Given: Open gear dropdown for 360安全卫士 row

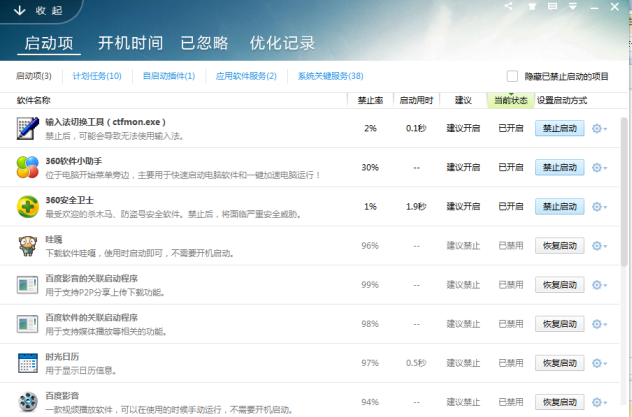Looking at the screenshot, I should click(599, 207).
